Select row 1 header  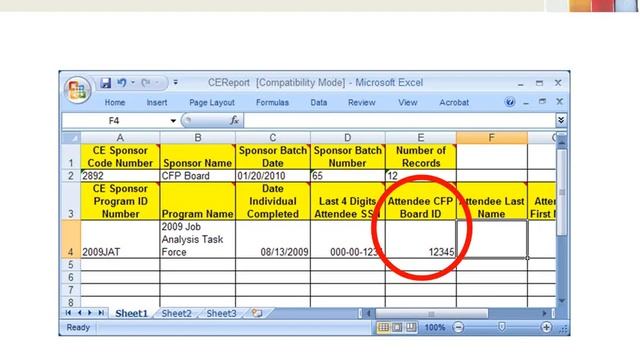click(71, 157)
